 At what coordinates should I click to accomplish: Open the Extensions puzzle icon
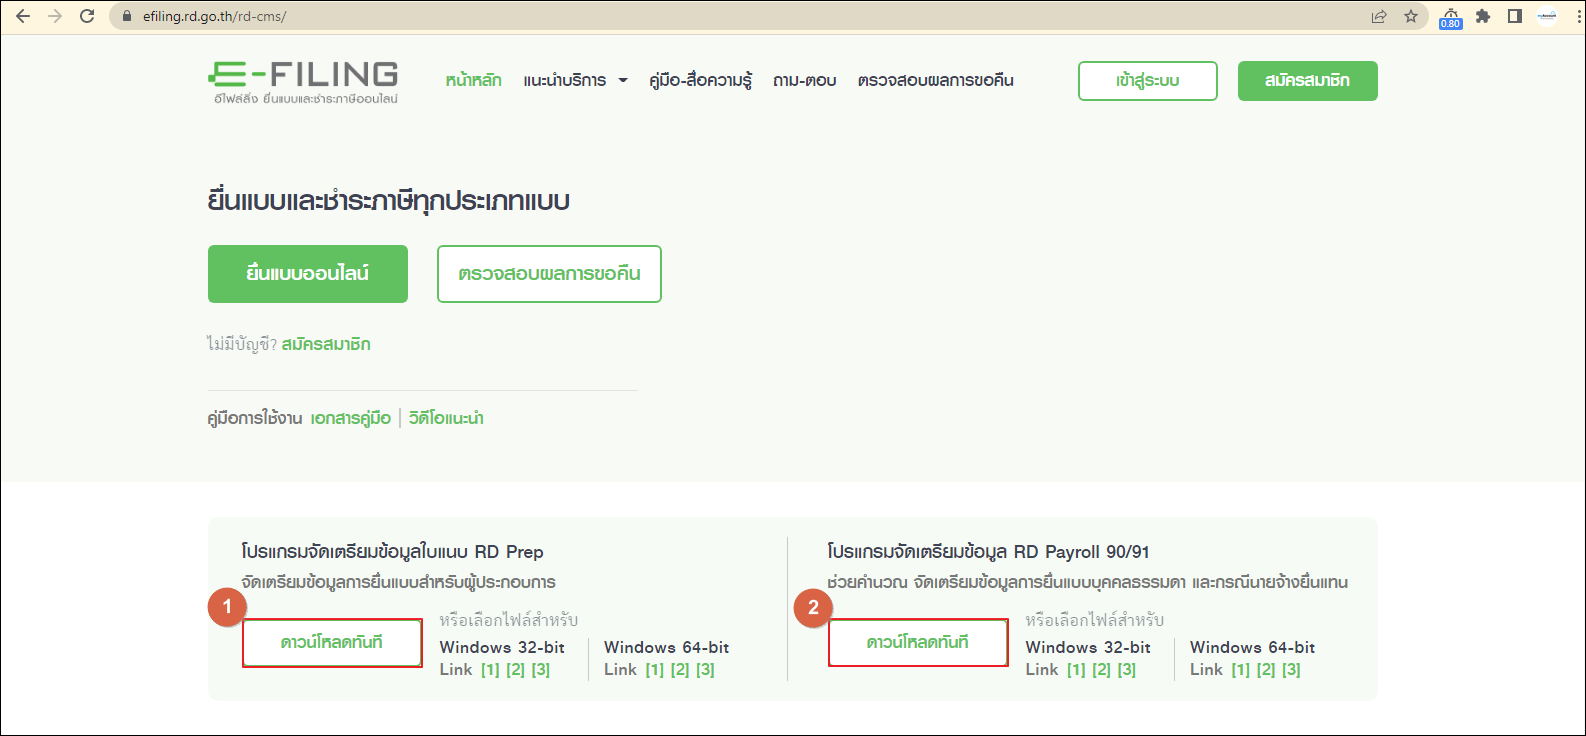pyautogui.click(x=1483, y=16)
